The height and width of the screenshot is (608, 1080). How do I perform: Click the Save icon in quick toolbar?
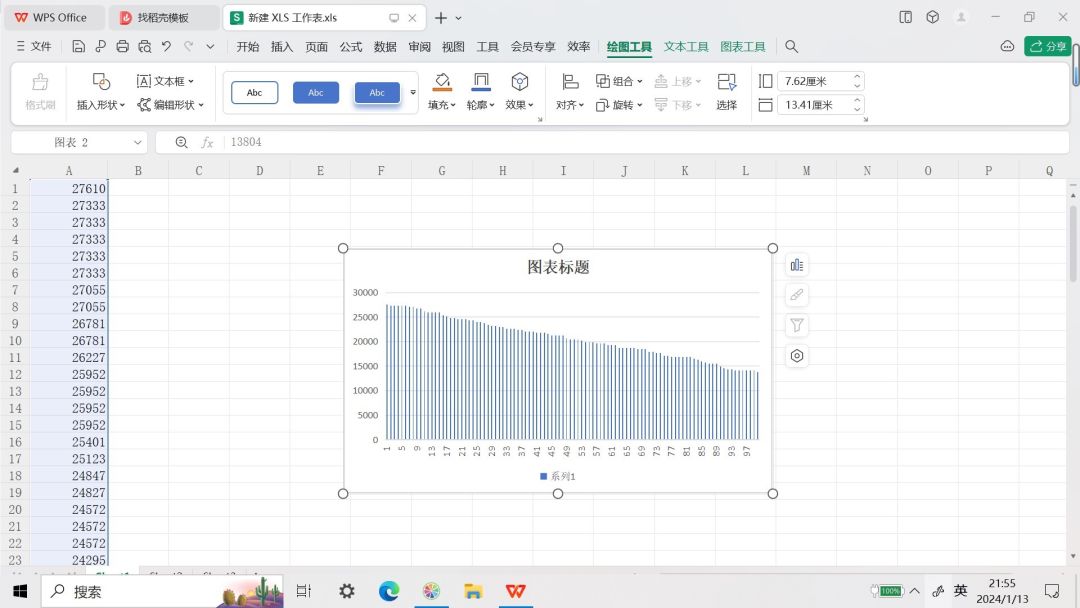pyautogui.click(x=79, y=47)
